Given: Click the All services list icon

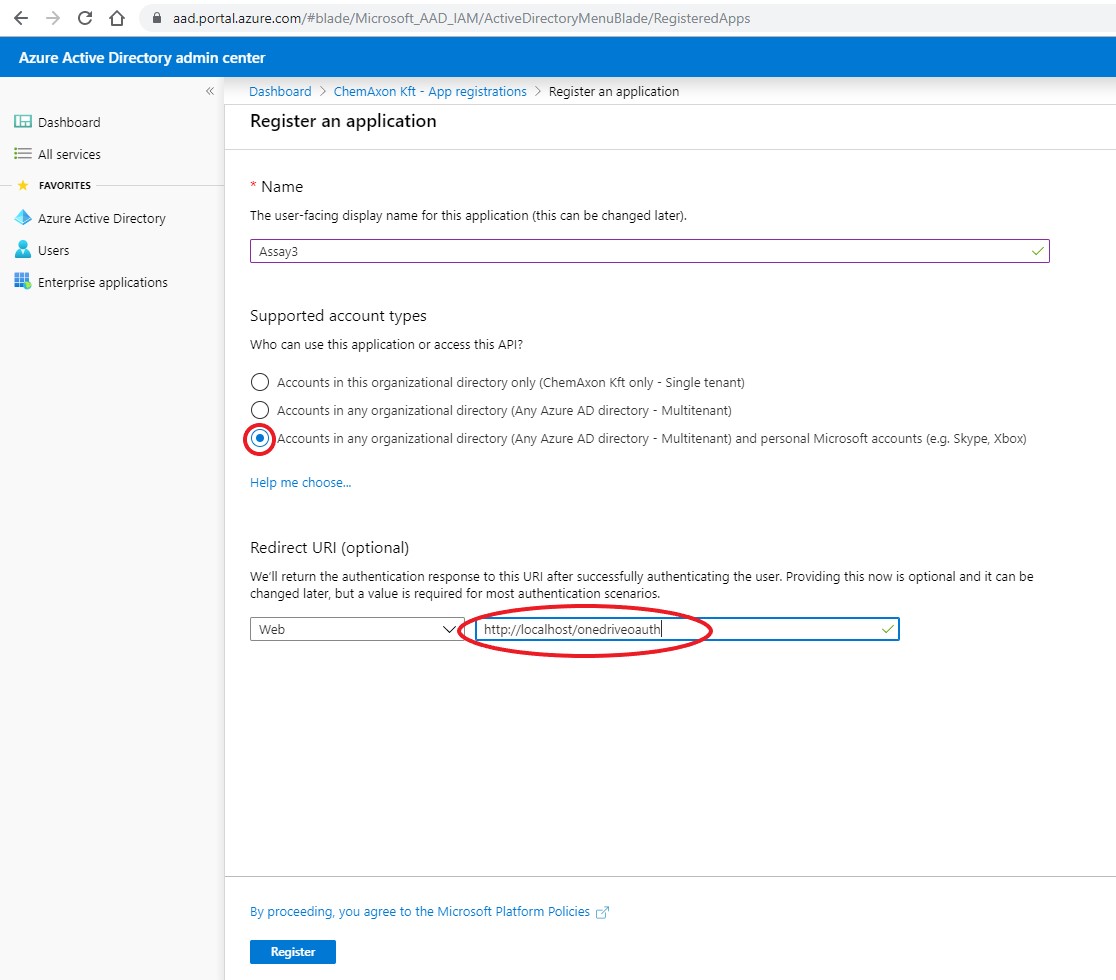Looking at the screenshot, I should [x=22, y=153].
